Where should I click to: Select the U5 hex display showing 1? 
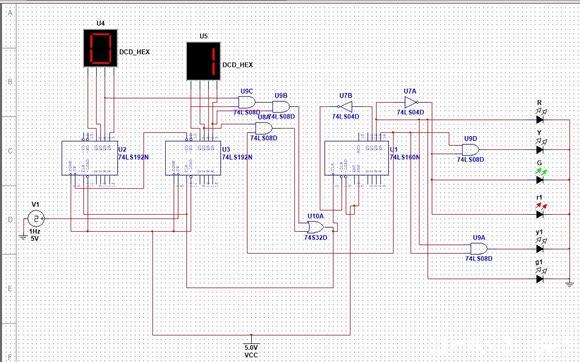[x=203, y=61]
